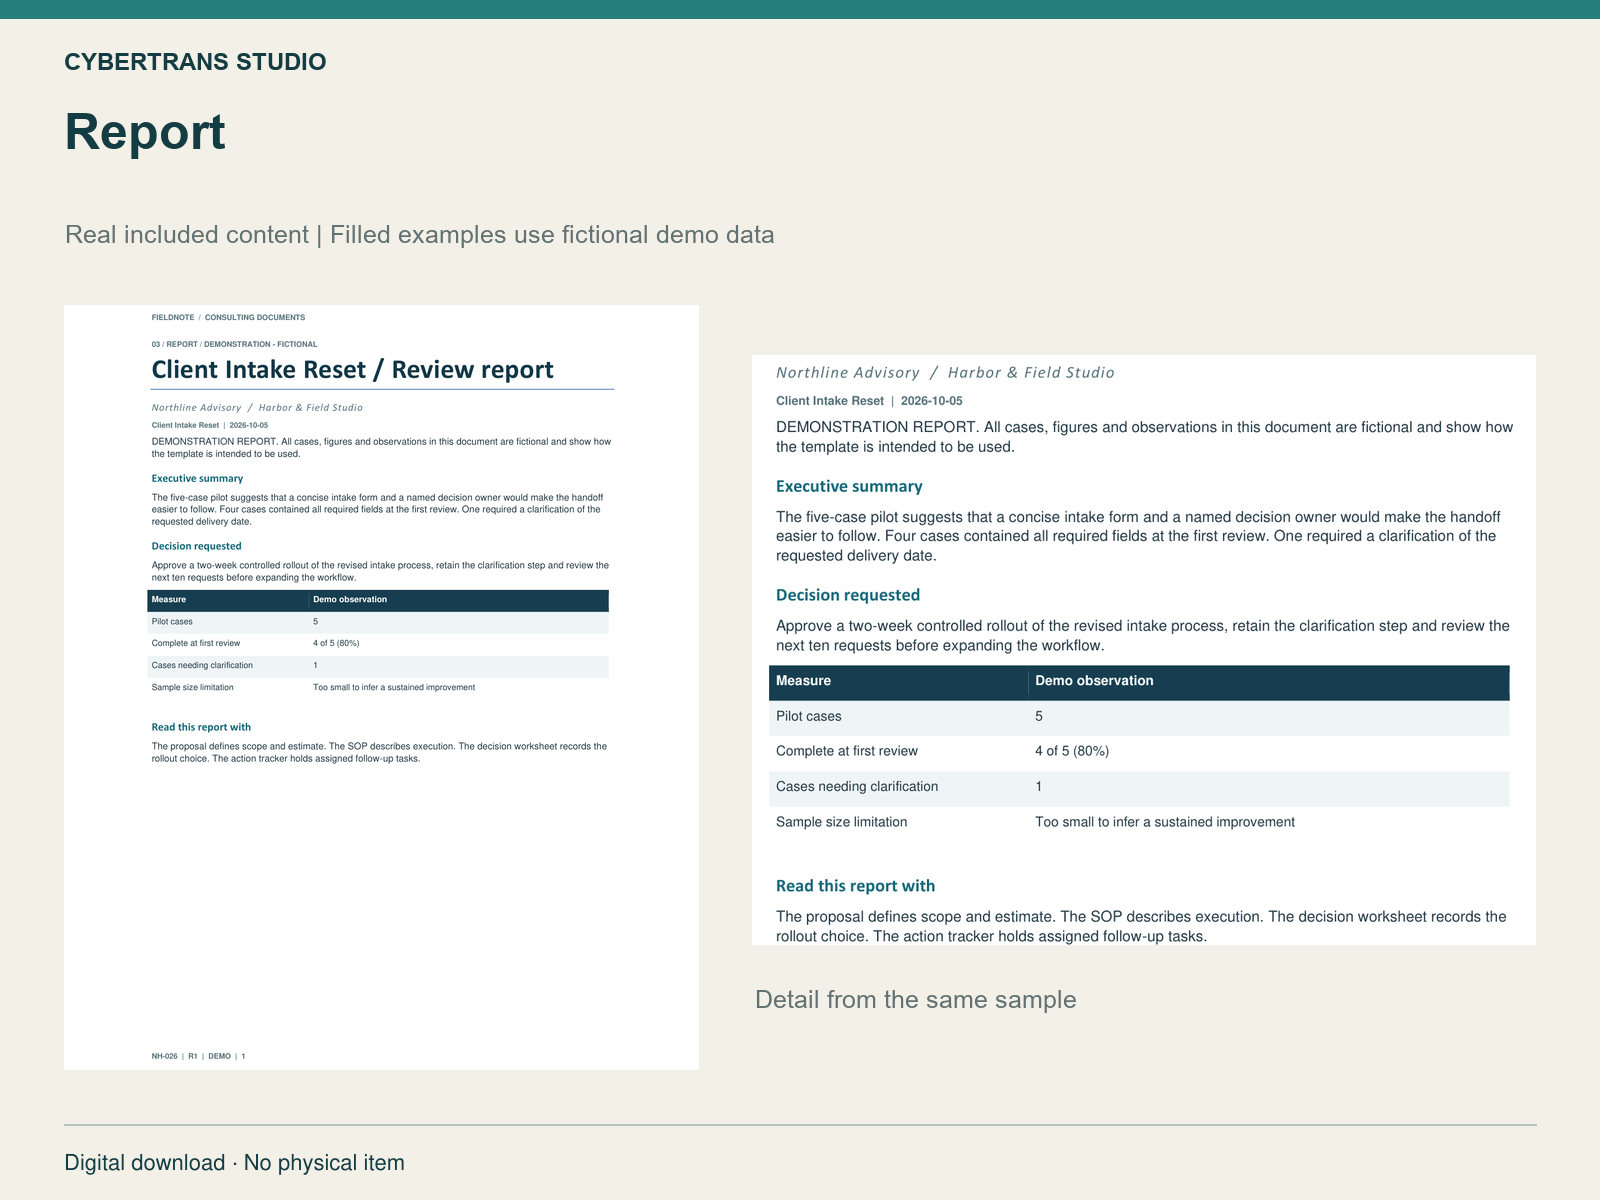Select the "Pilot cases" cell in the enlarged table

click(x=808, y=717)
